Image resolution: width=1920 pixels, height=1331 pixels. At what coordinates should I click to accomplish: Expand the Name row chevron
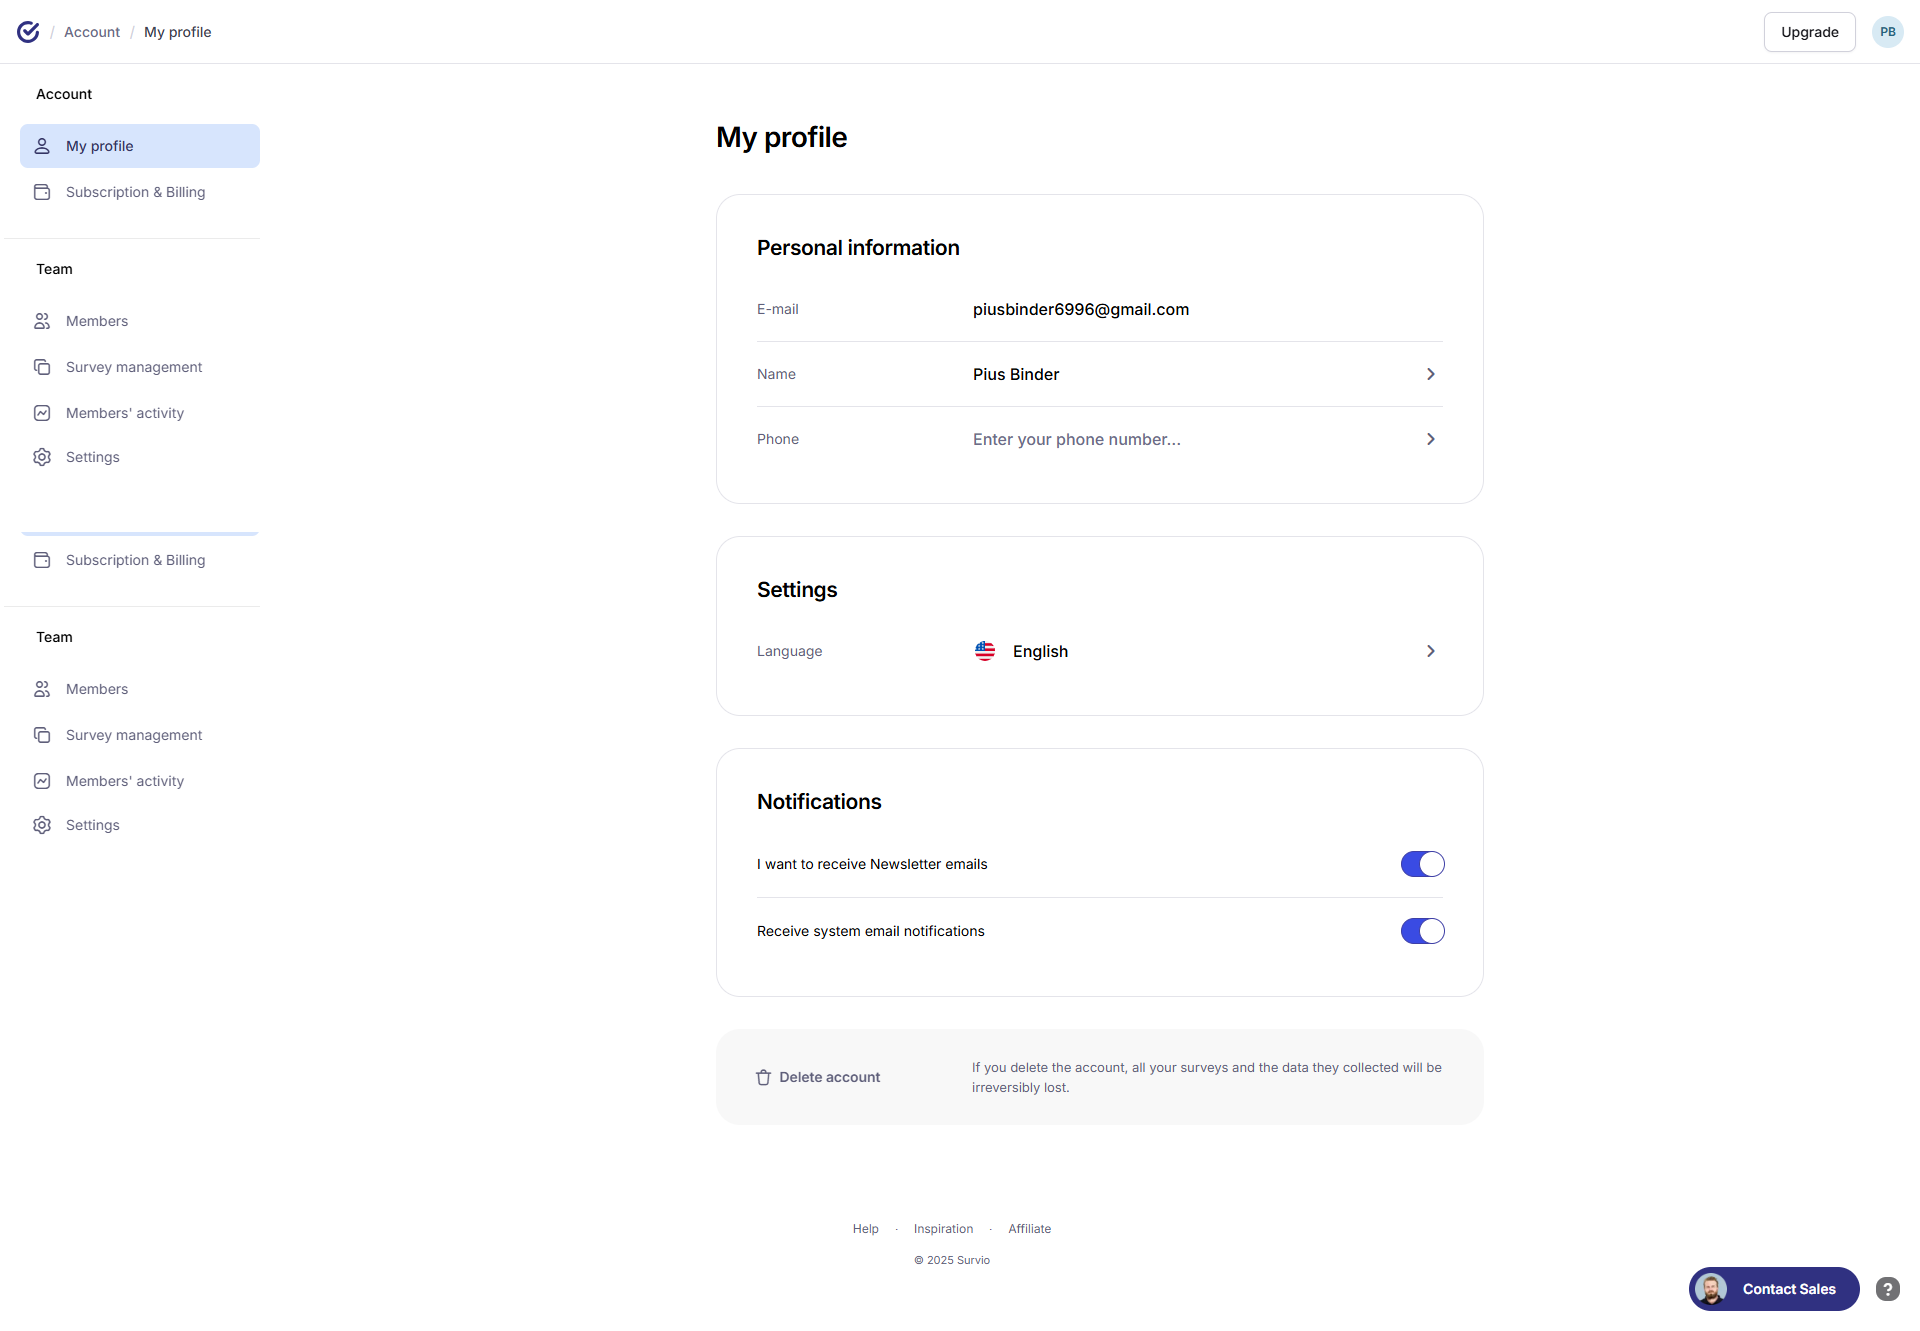coord(1430,374)
